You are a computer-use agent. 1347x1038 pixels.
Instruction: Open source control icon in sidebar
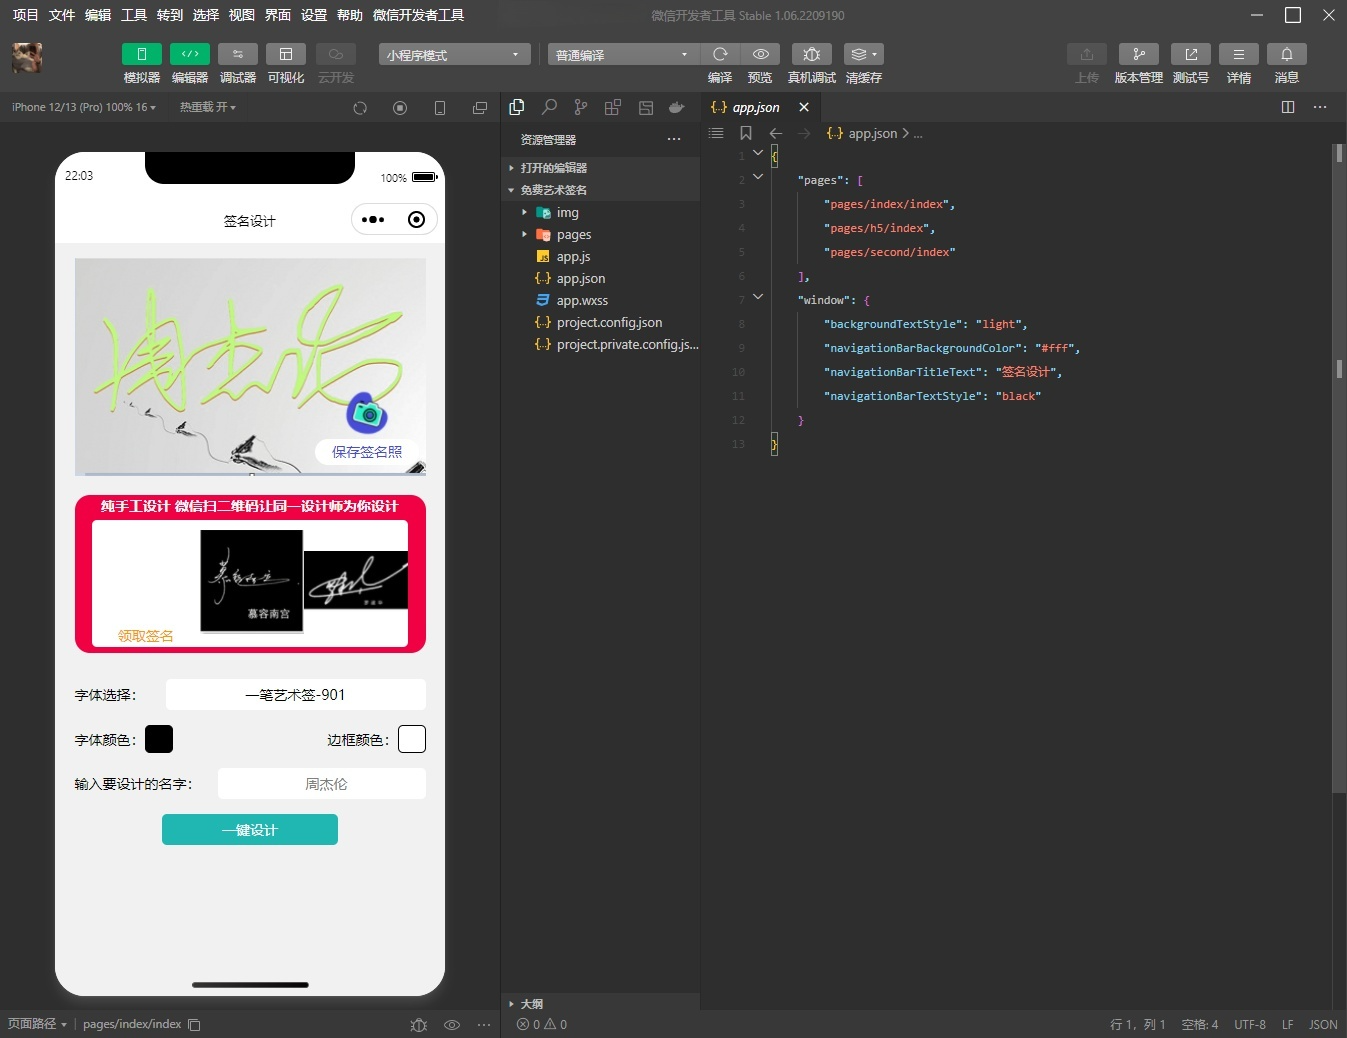pyautogui.click(x=580, y=107)
